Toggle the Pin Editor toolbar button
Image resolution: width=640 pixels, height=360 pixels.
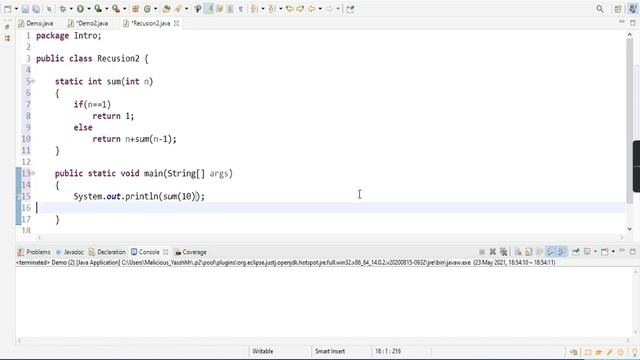pyautogui.click(x=350, y=9)
